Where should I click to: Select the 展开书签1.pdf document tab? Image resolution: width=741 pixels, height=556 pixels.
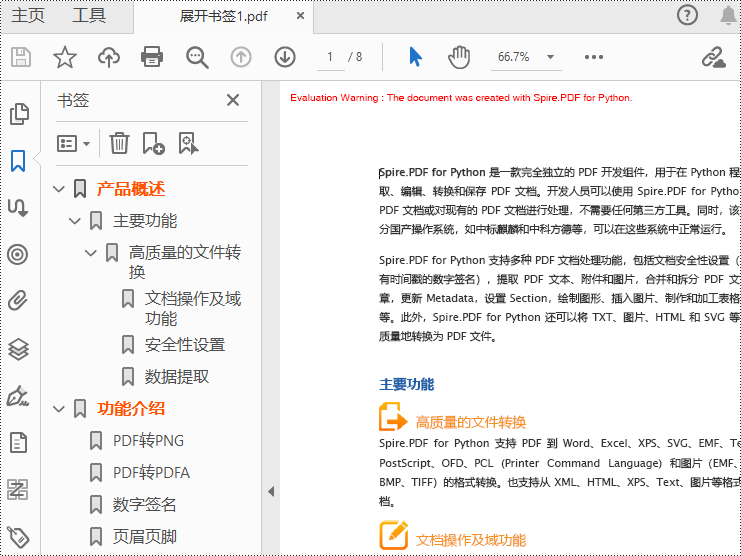pos(224,17)
